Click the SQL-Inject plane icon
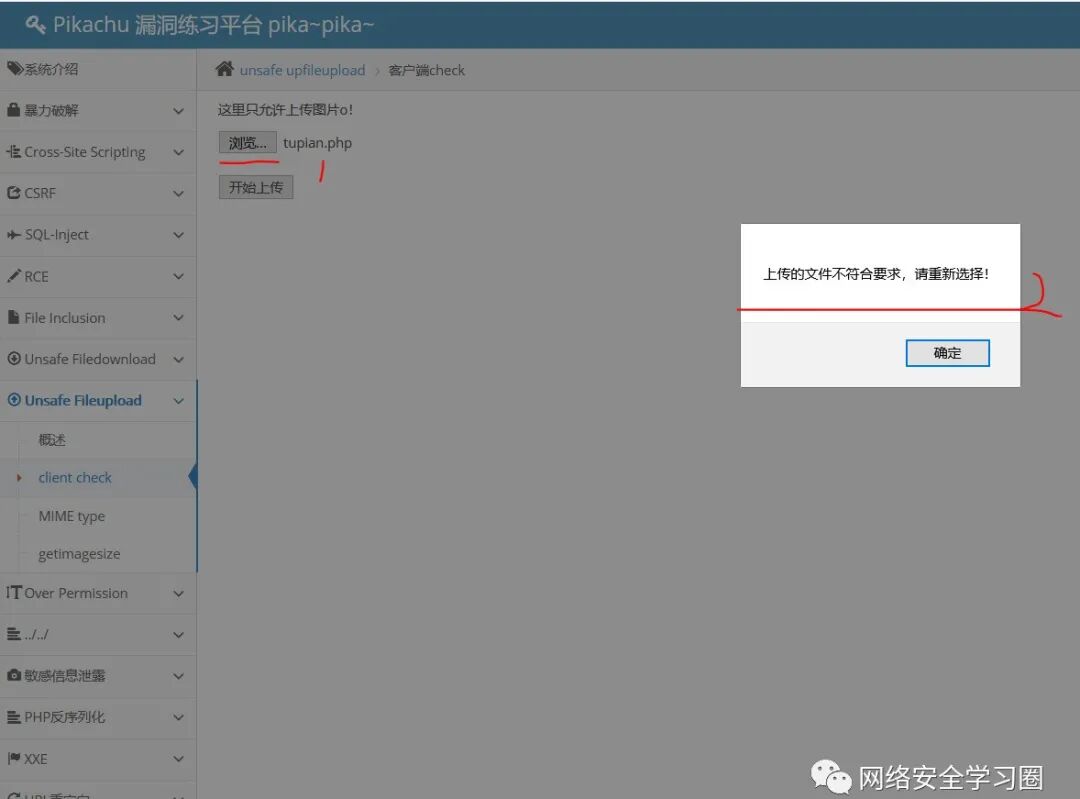This screenshot has width=1080, height=799. 14,235
